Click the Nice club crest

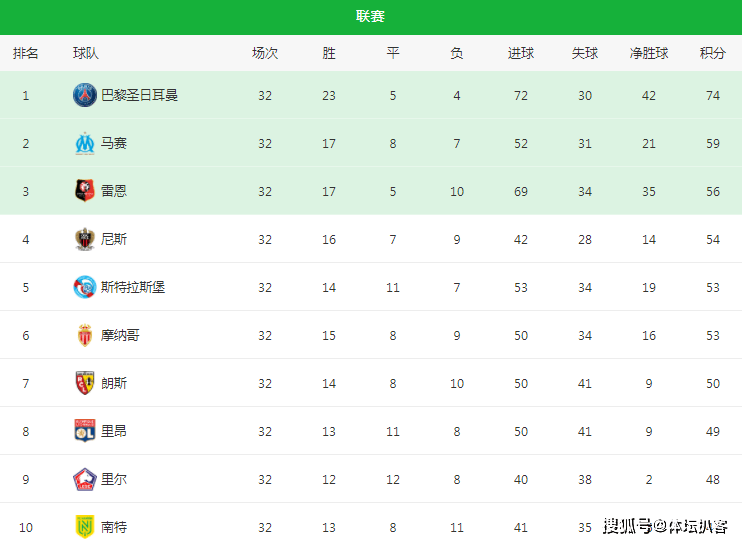[x=85, y=239]
